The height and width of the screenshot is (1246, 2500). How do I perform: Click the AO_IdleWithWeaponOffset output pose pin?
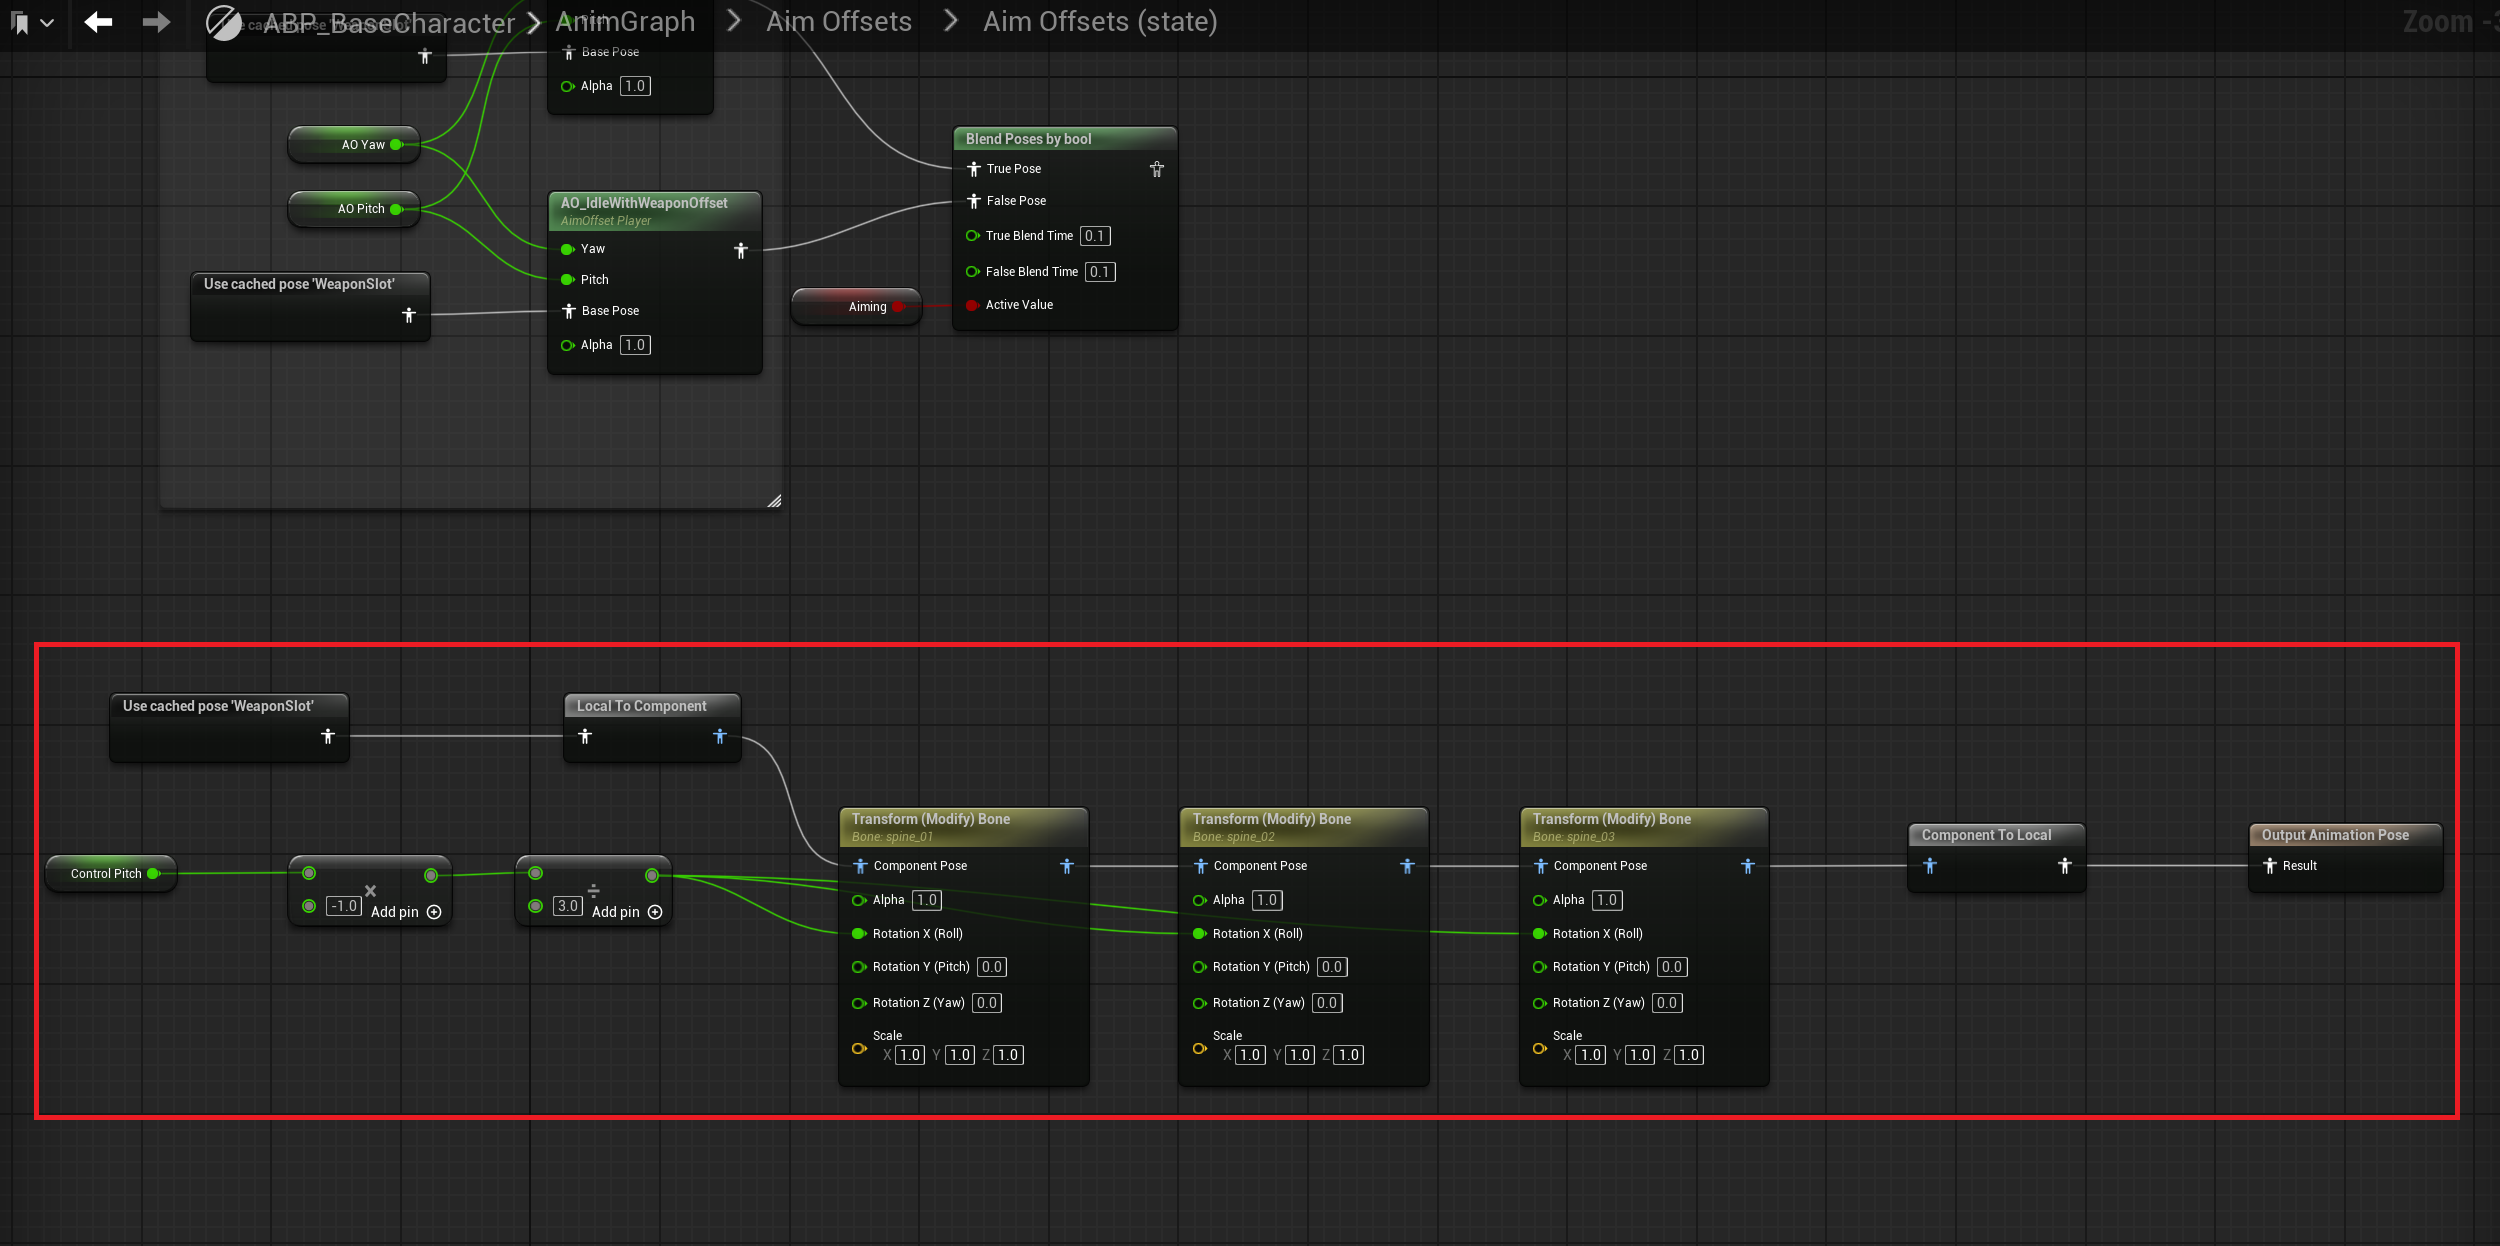[x=740, y=250]
